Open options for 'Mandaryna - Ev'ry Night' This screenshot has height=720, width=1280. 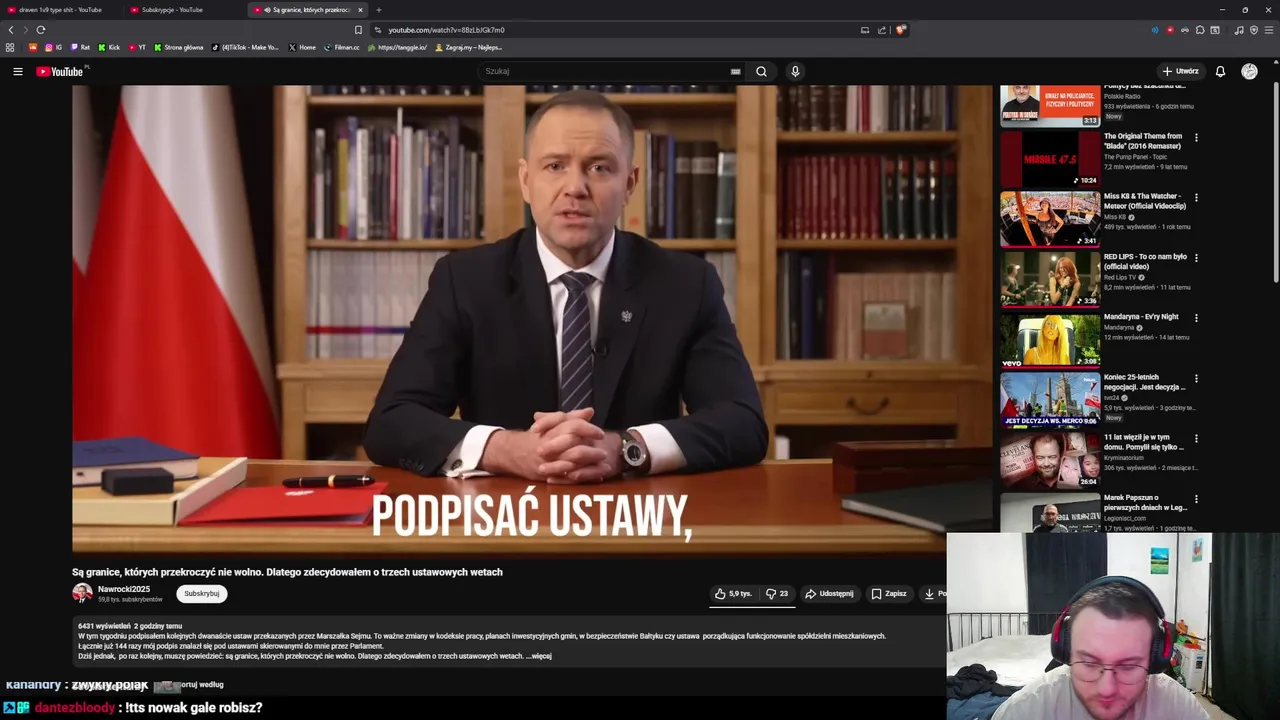[1196, 318]
